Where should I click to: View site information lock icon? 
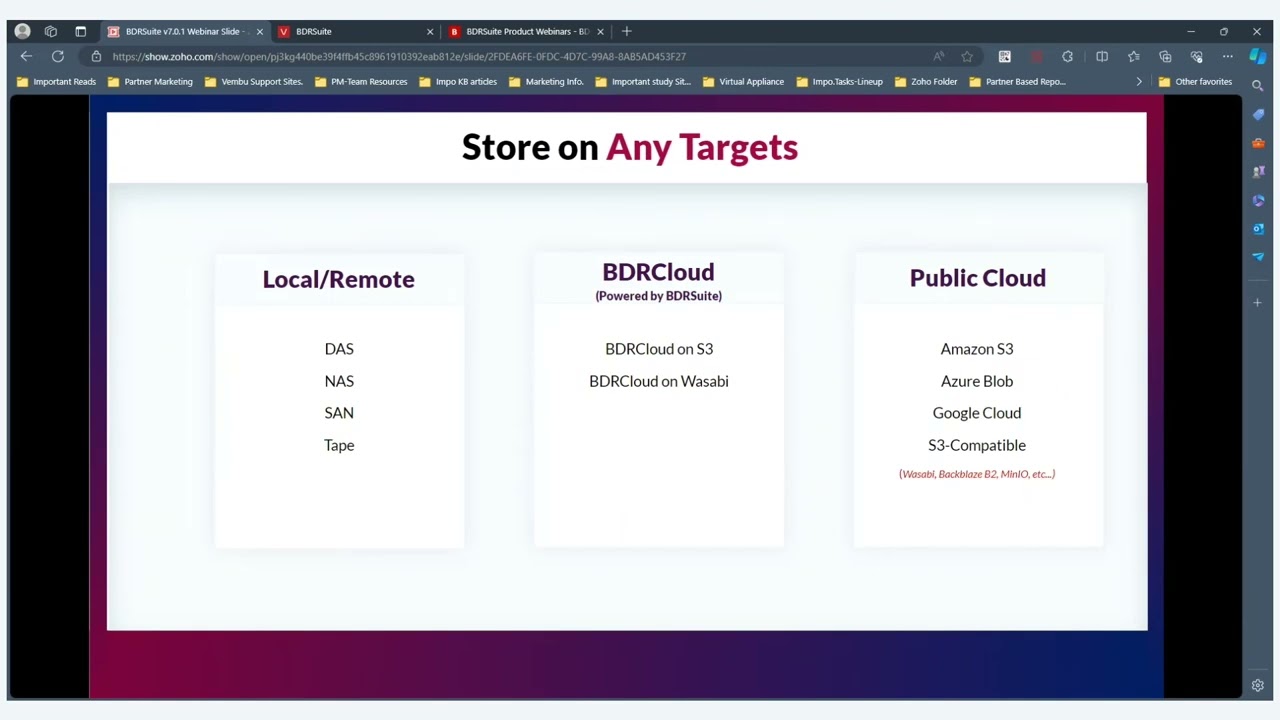96,57
